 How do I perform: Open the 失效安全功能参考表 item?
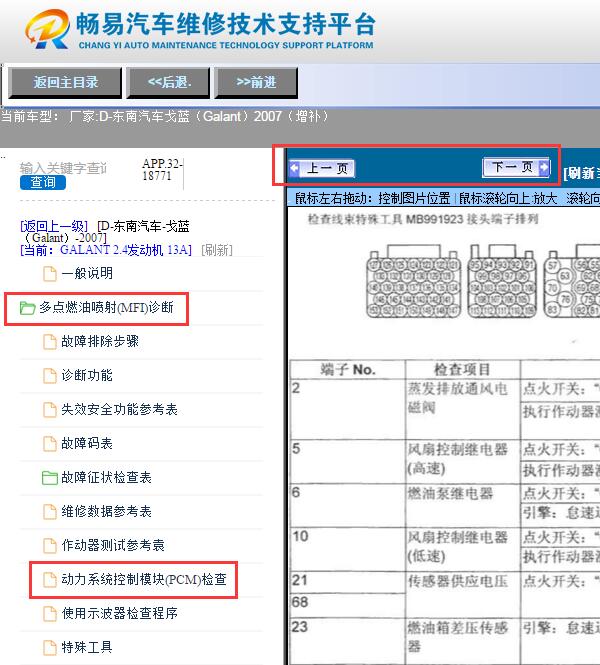point(119,409)
